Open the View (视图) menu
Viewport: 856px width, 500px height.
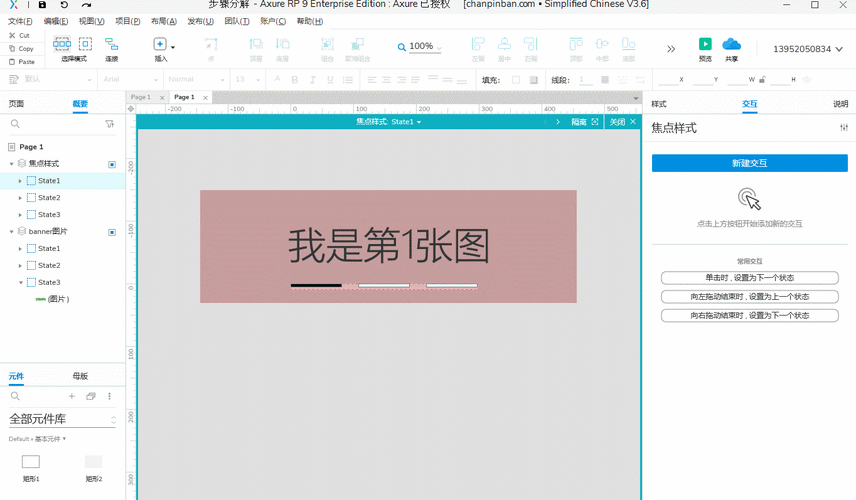[91, 21]
